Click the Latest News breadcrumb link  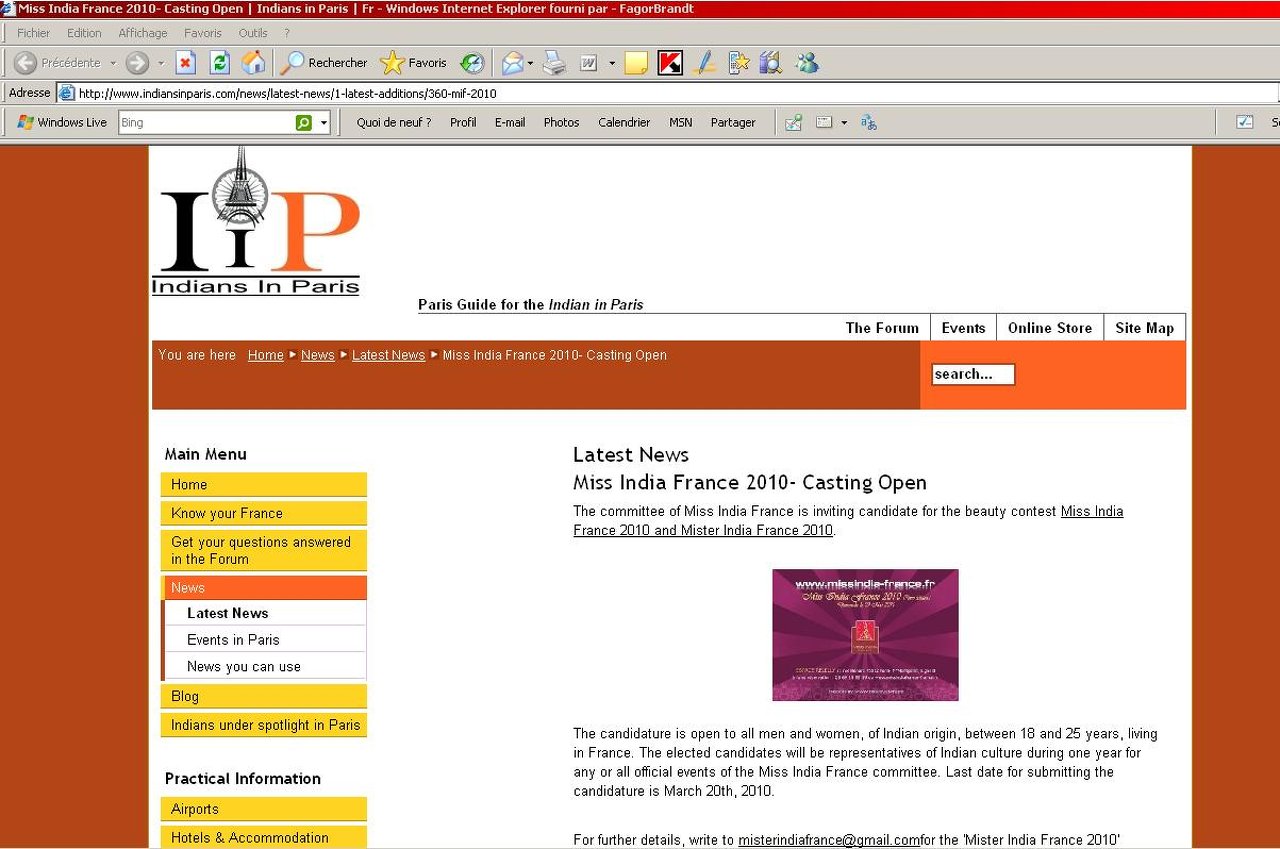[x=389, y=355]
